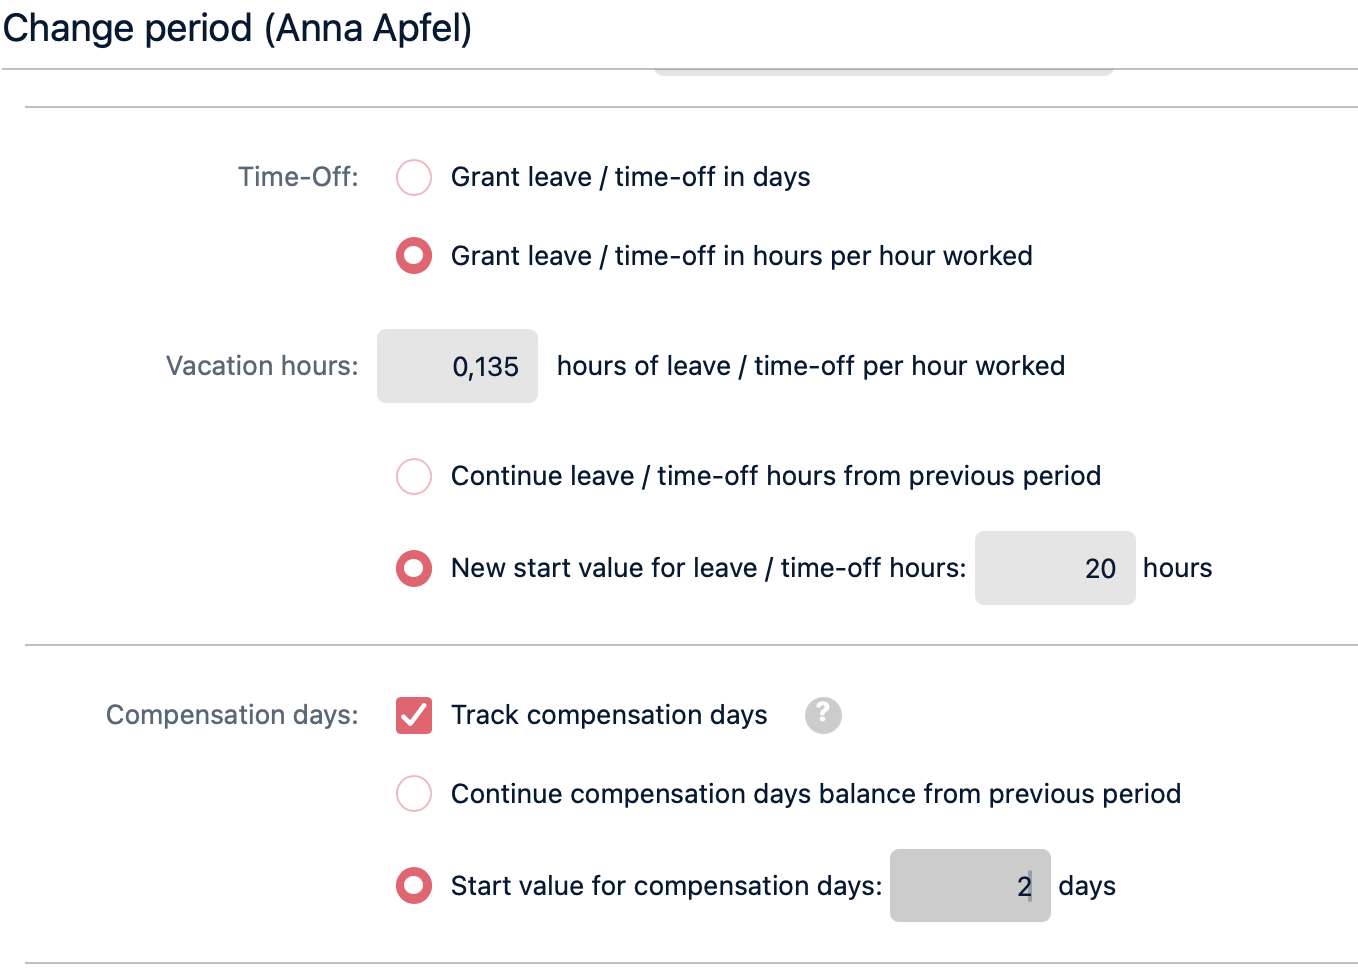Click the partially hidden field at top
This screenshot has height=968, width=1358.
point(883,72)
